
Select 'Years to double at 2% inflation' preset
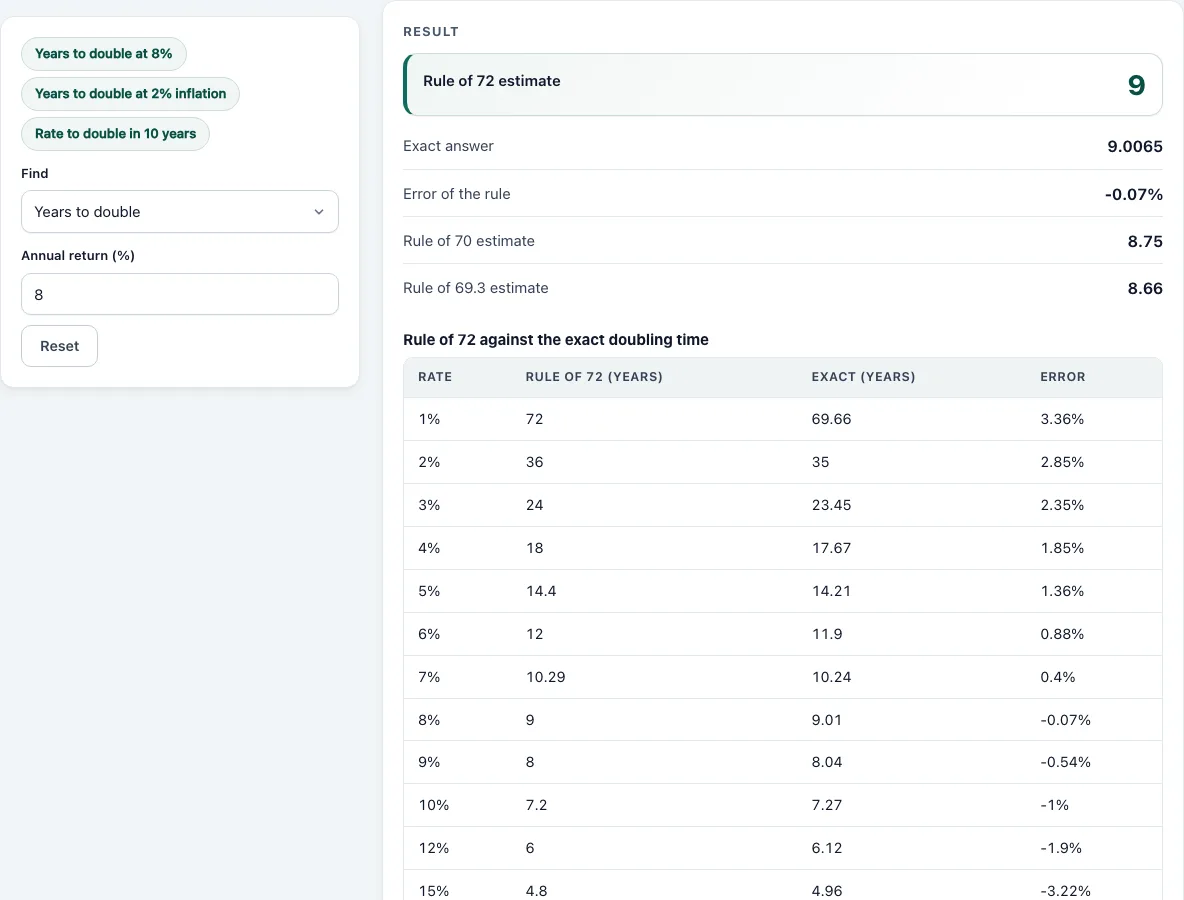[x=130, y=94]
